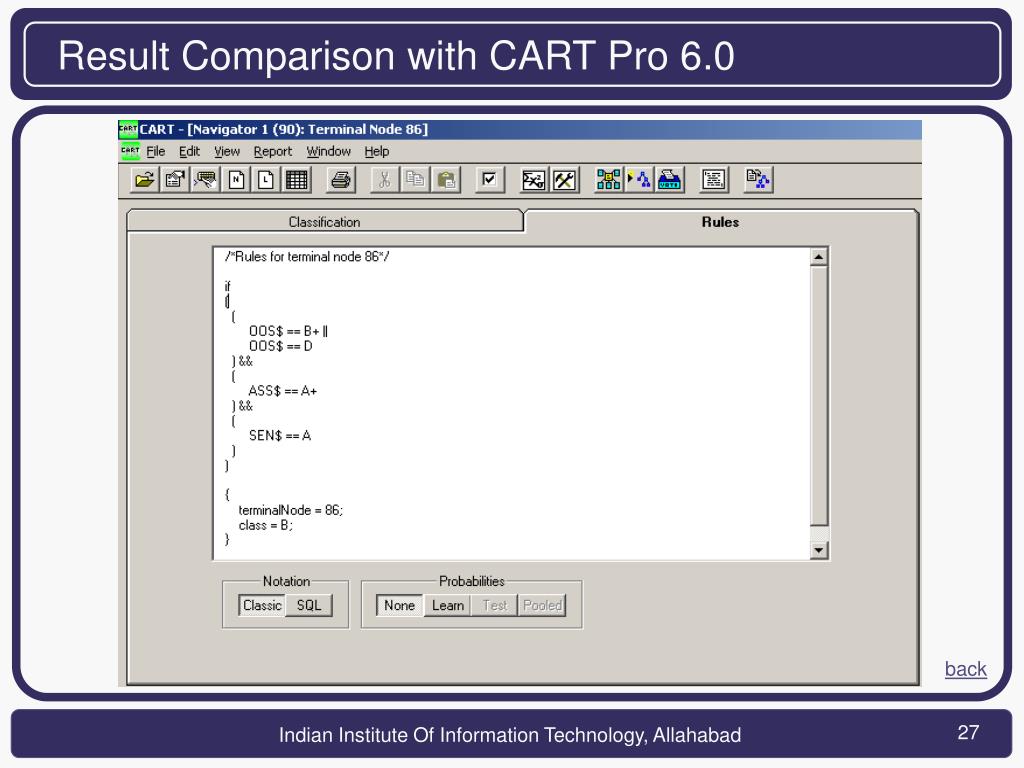Click the disabled Test probabilities button

(x=495, y=605)
